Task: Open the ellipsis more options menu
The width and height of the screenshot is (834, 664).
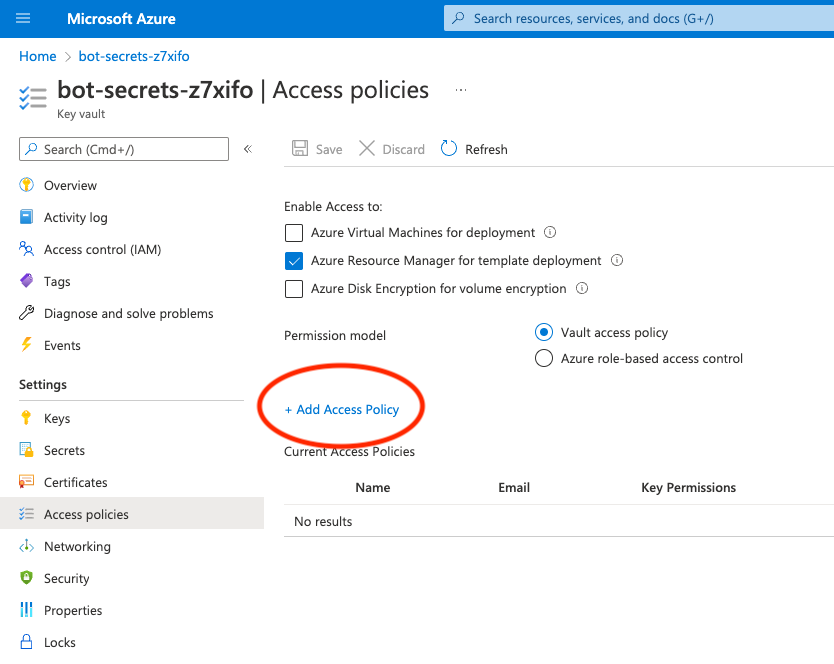Action: click(x=461, y=90)
